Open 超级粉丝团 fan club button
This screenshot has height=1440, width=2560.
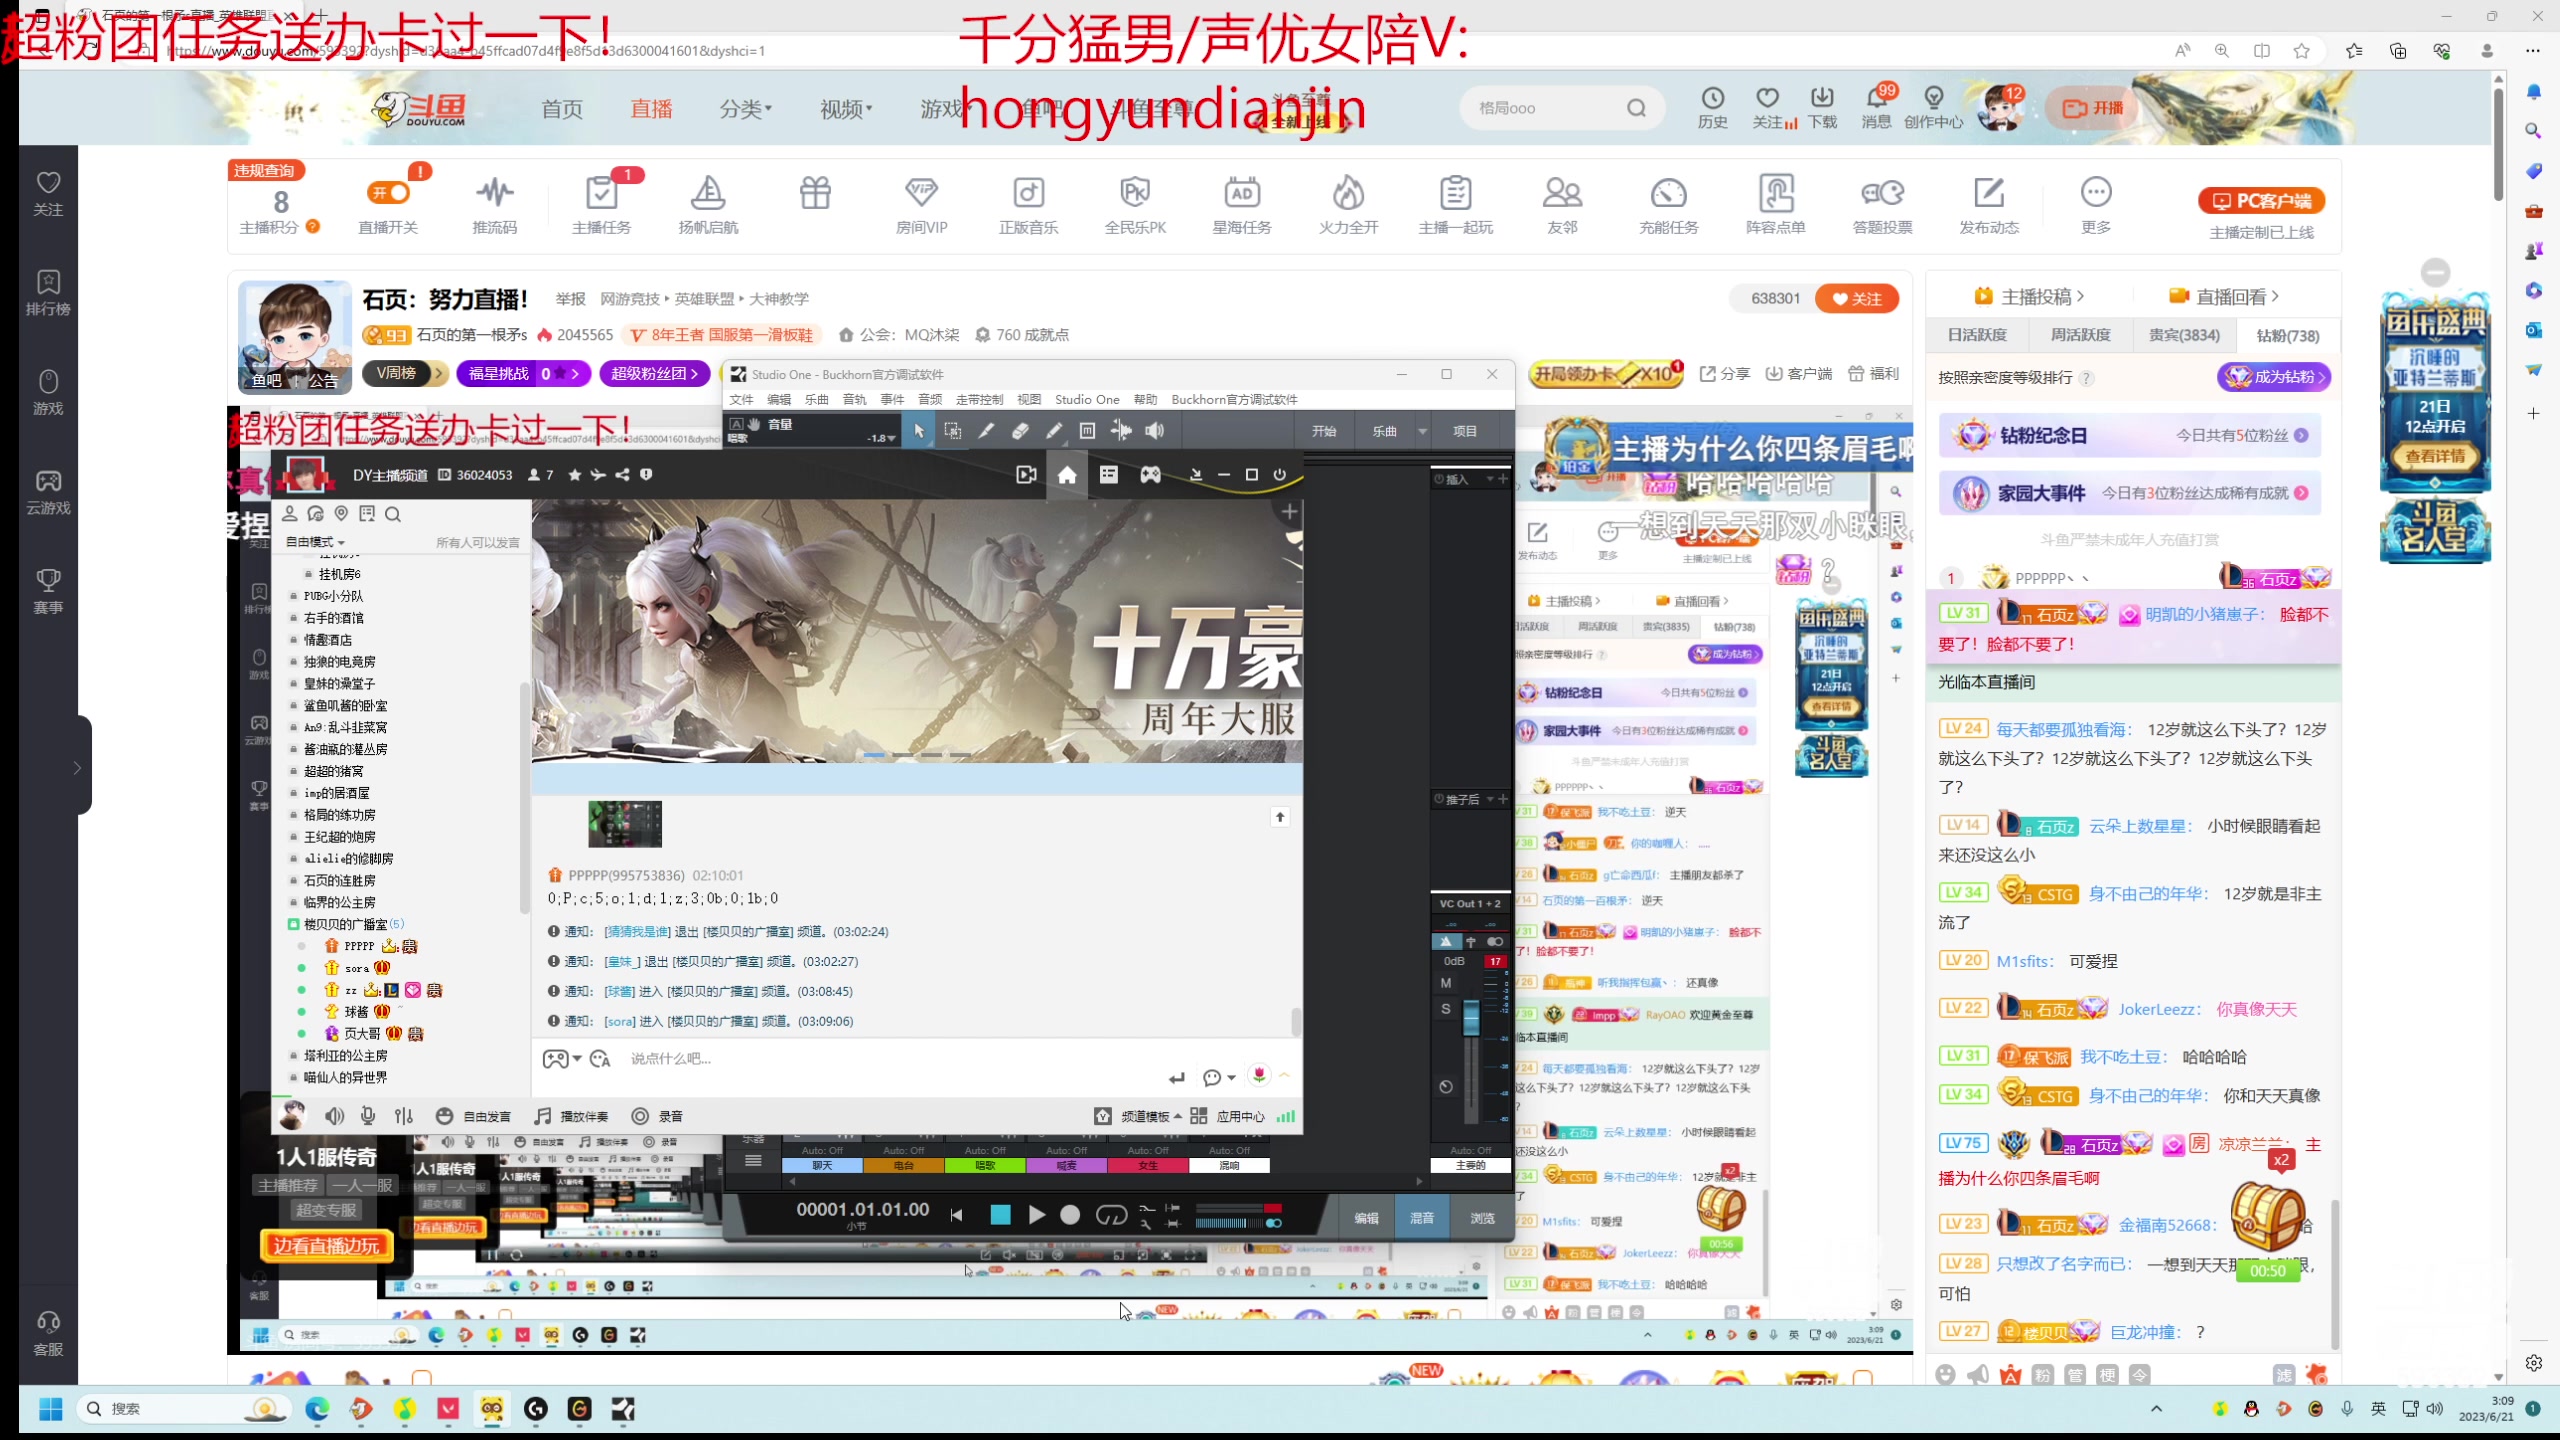[655, 373]
